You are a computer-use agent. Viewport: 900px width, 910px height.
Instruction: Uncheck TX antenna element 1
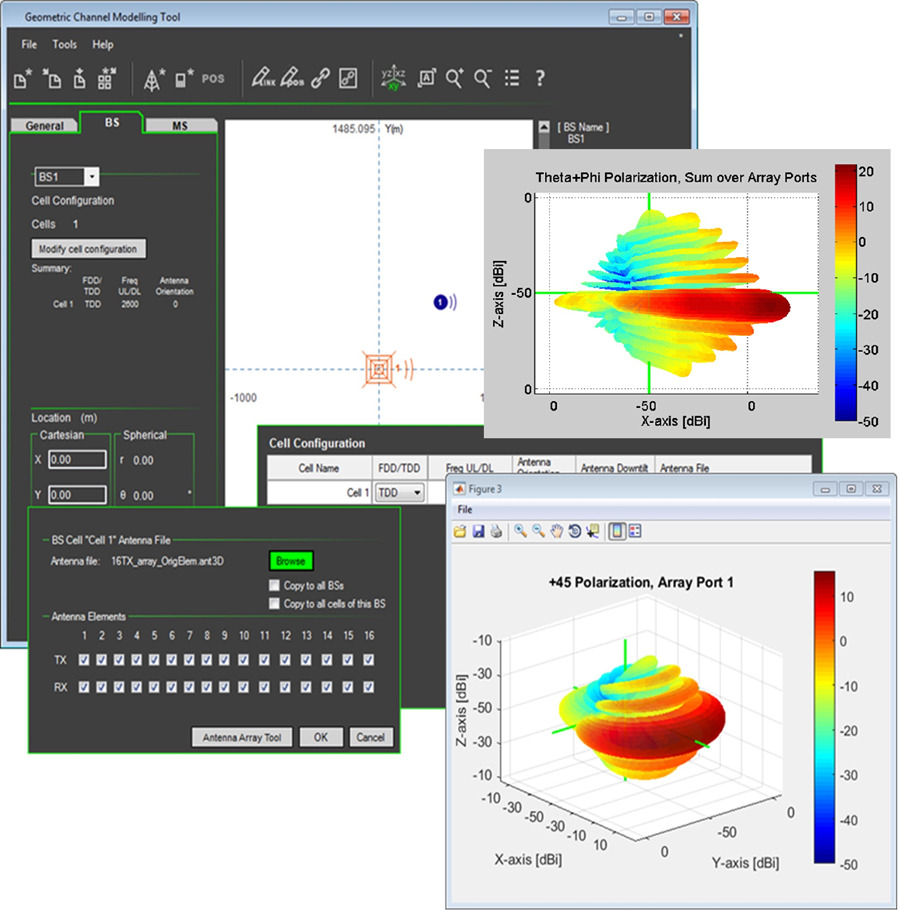[x=85, y=659]
